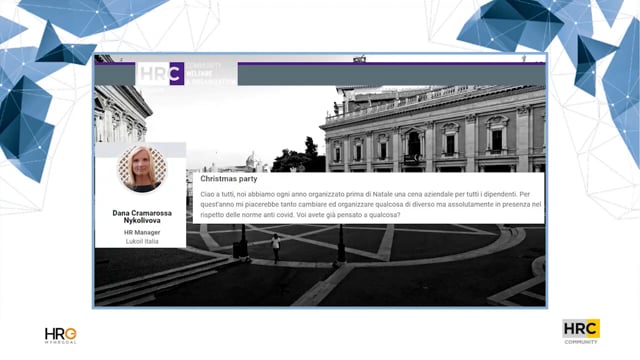Click the yellow HRC Community logo
The image size is (640, 360).
[581, 331]
